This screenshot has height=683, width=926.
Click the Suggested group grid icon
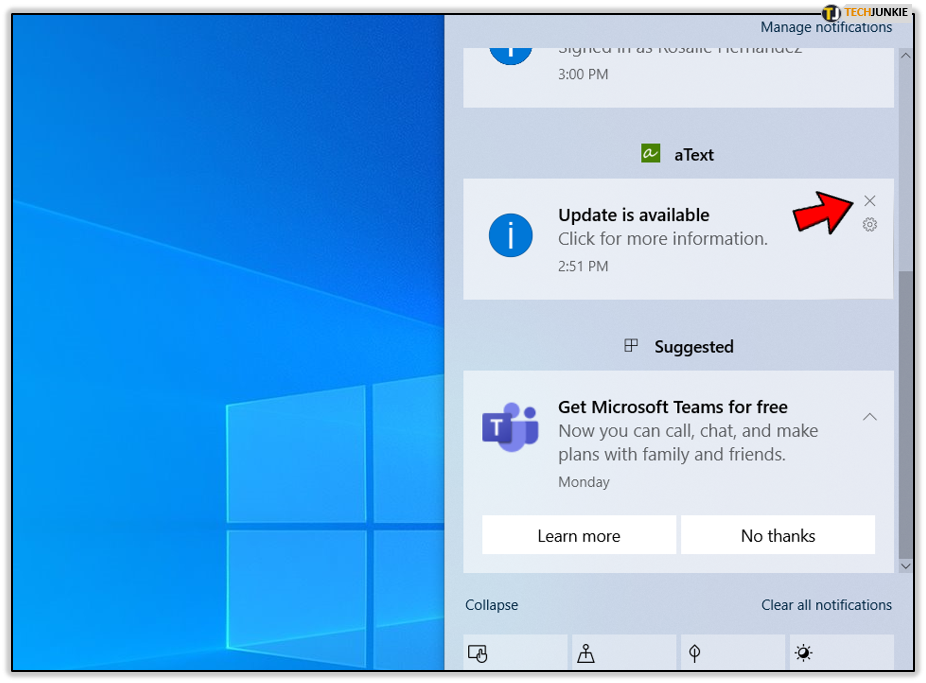(631, 345)
